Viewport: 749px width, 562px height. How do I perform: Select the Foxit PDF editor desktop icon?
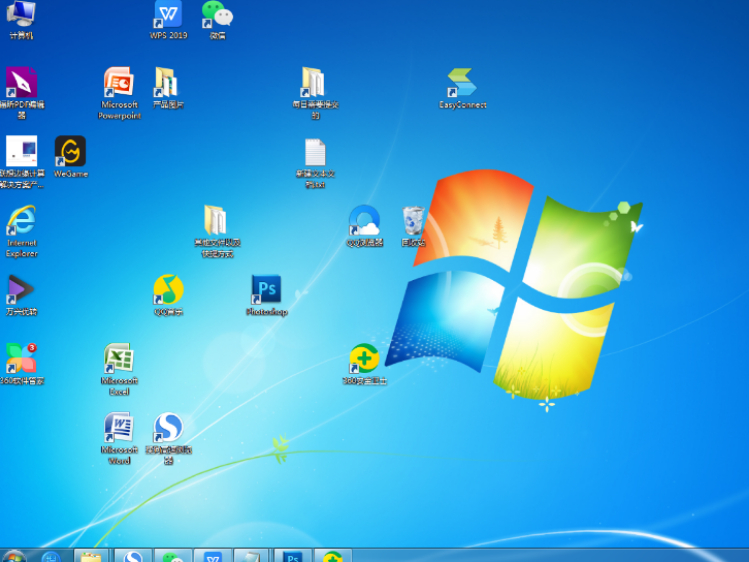[x=21, y=93]
